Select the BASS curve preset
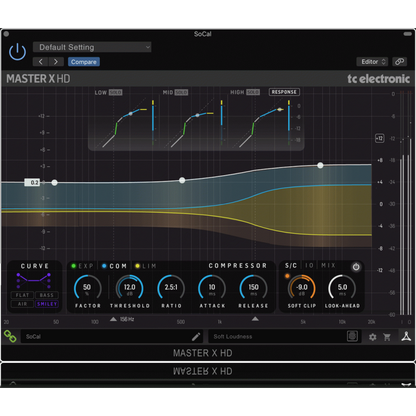 coord(47,295)
